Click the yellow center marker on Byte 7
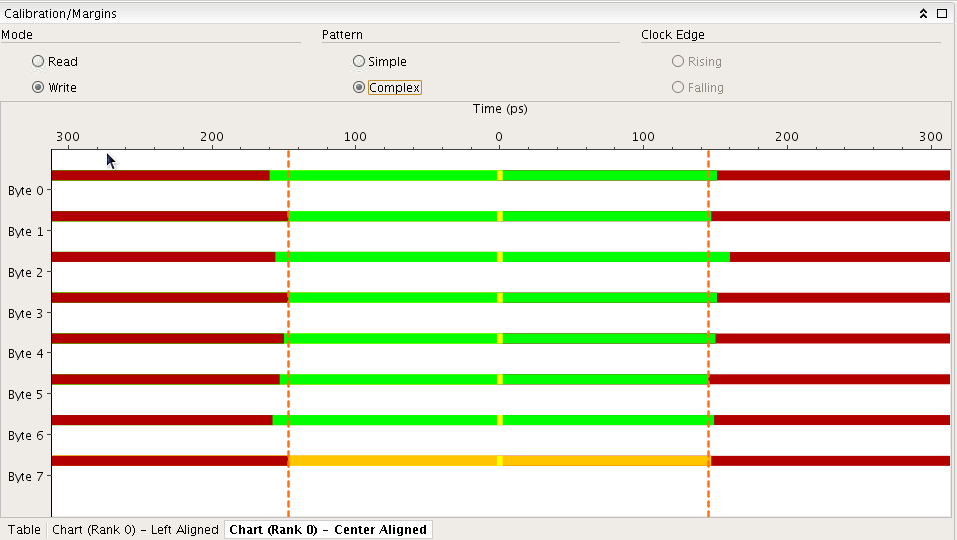This screenshot has width=957, height=540. (x=500, y=461)
